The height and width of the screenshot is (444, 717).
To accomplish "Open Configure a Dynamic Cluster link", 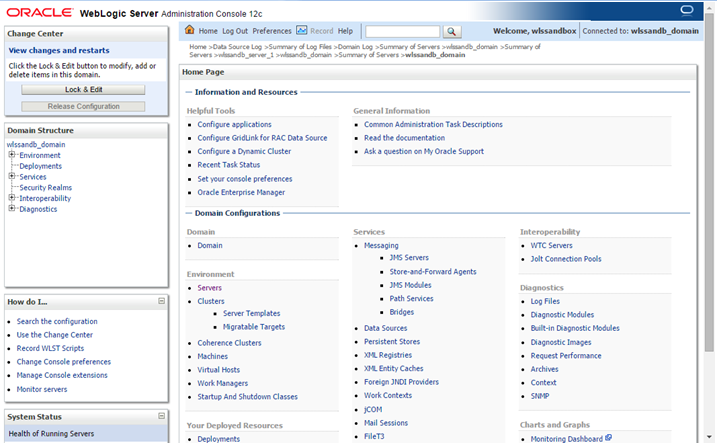I will click(x=244, y=151).
